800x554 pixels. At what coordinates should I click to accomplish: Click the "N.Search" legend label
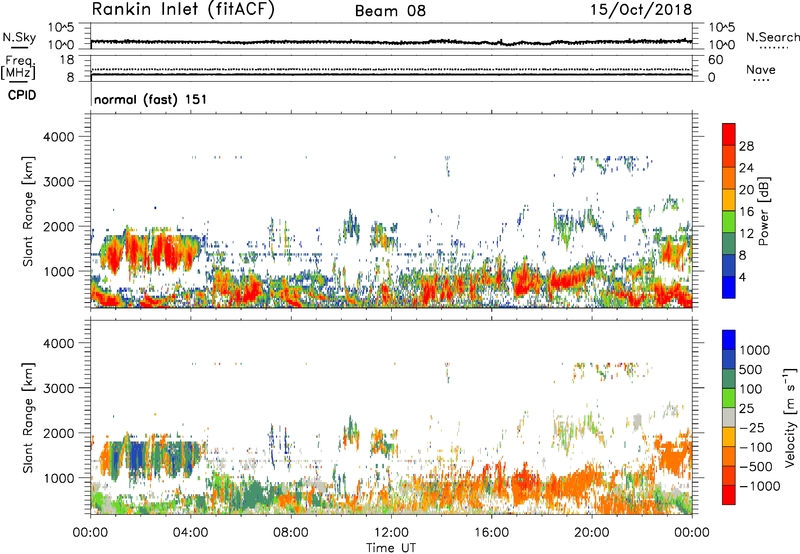[772, 37]
